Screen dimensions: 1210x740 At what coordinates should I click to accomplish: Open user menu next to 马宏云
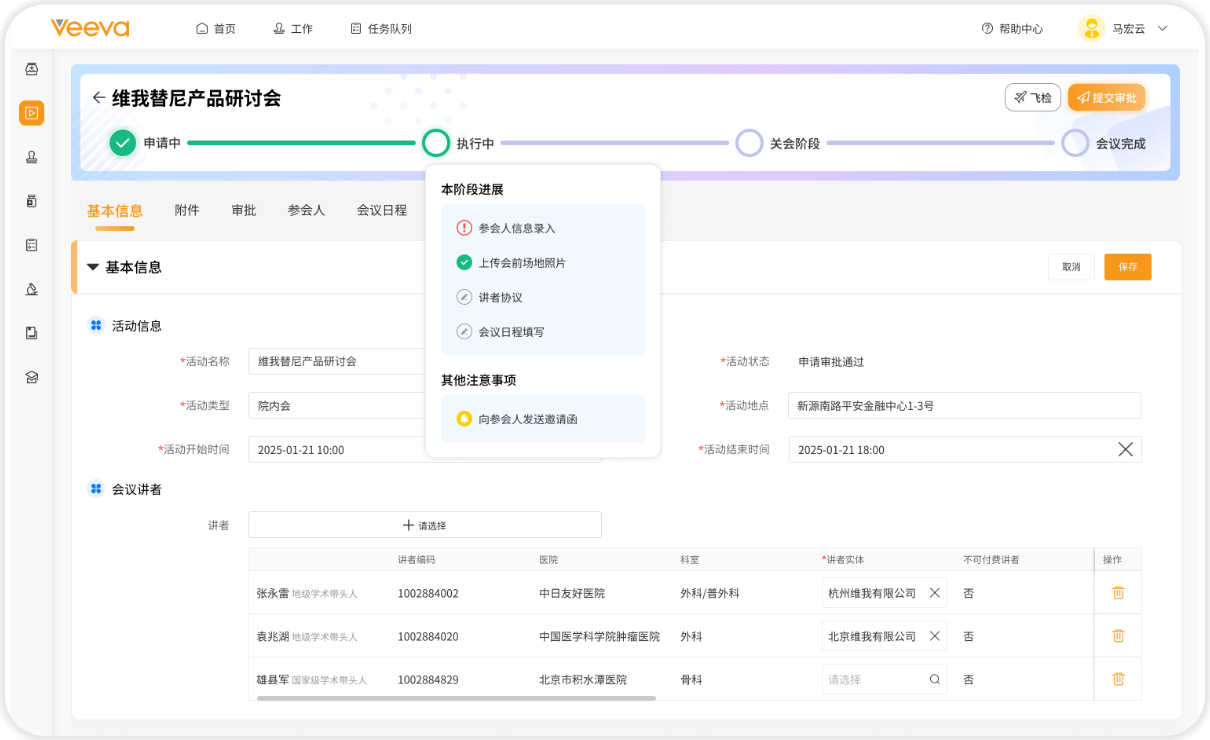tap(1162, 29)
